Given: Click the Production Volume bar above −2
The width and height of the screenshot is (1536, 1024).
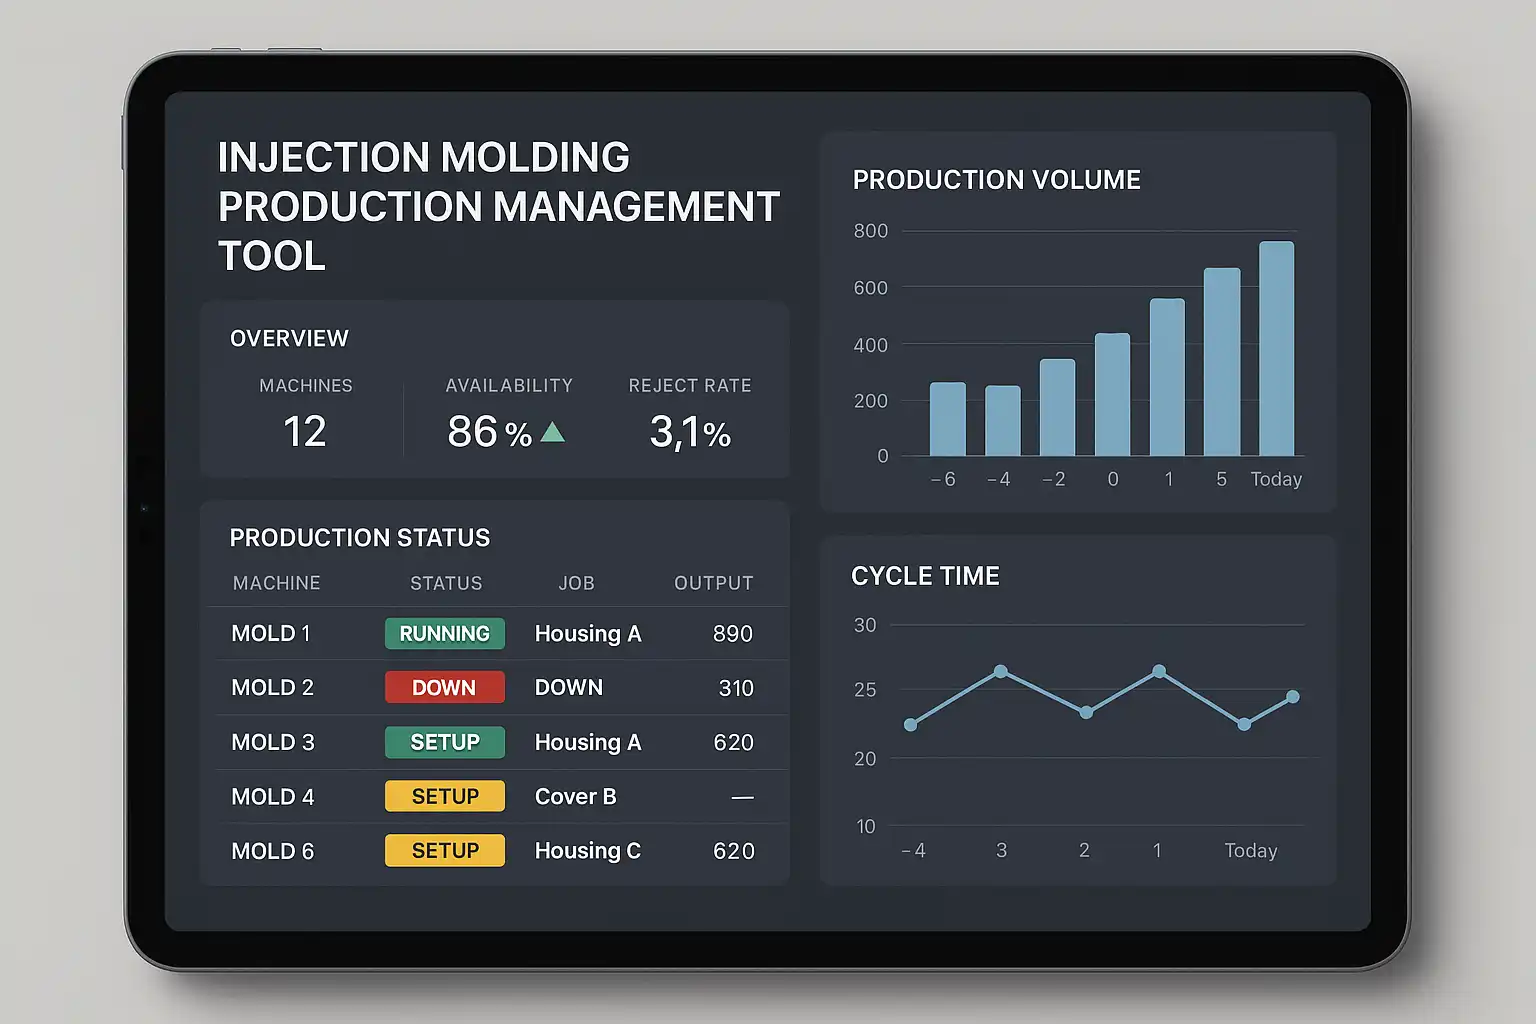Looking at the screenshot, I should tap(1058, 407).
